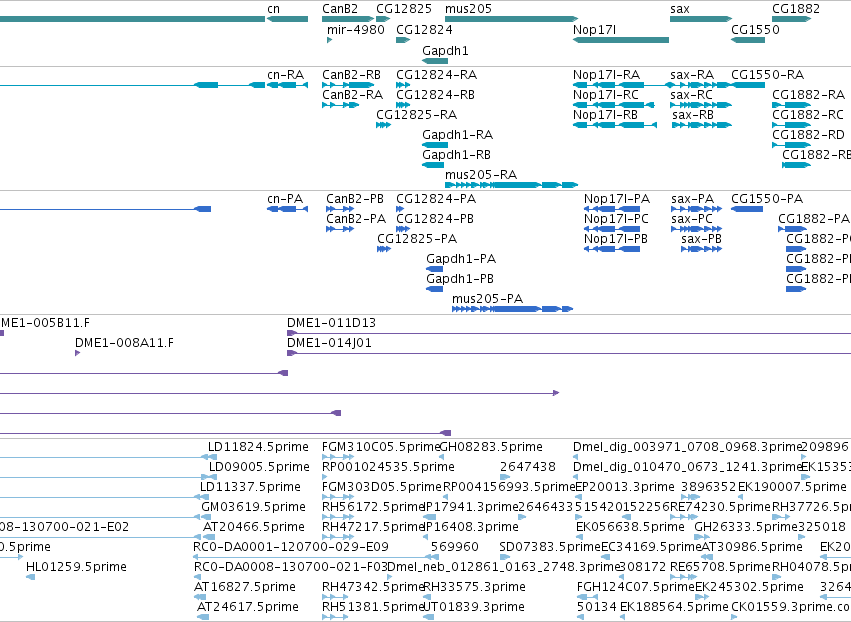Select the sax-RB transcript label
This screenshot has width=851, height=622.
coord(693,115)
